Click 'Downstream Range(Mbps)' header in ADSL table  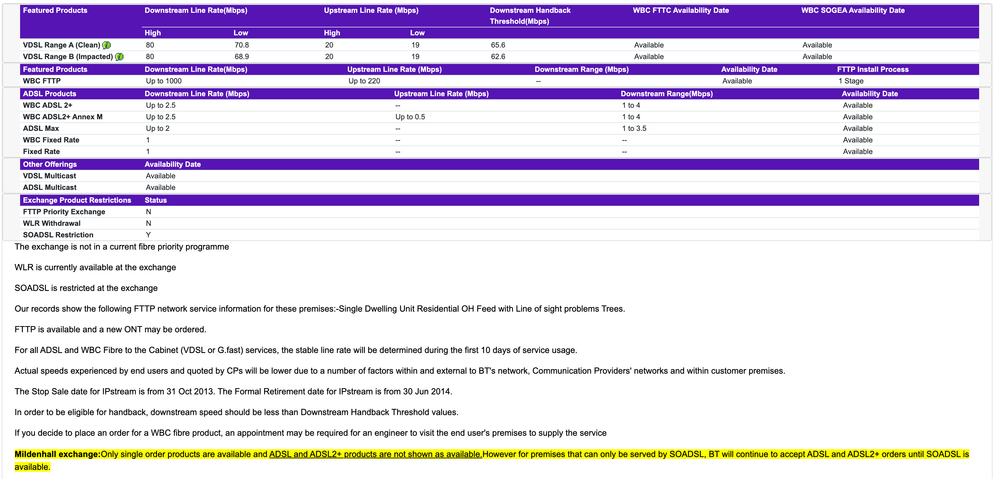point(667,94)
